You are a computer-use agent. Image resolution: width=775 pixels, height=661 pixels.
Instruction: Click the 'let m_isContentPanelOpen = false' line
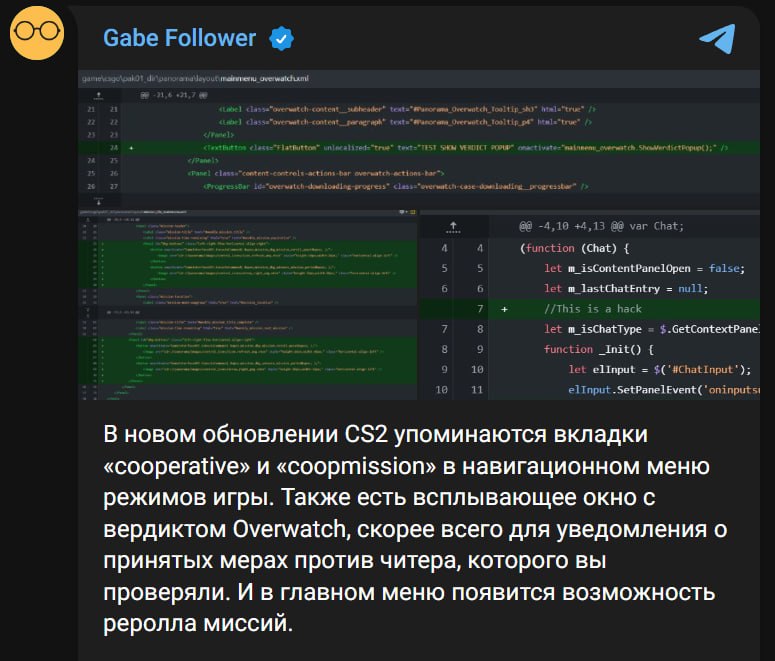coord(644,268)
